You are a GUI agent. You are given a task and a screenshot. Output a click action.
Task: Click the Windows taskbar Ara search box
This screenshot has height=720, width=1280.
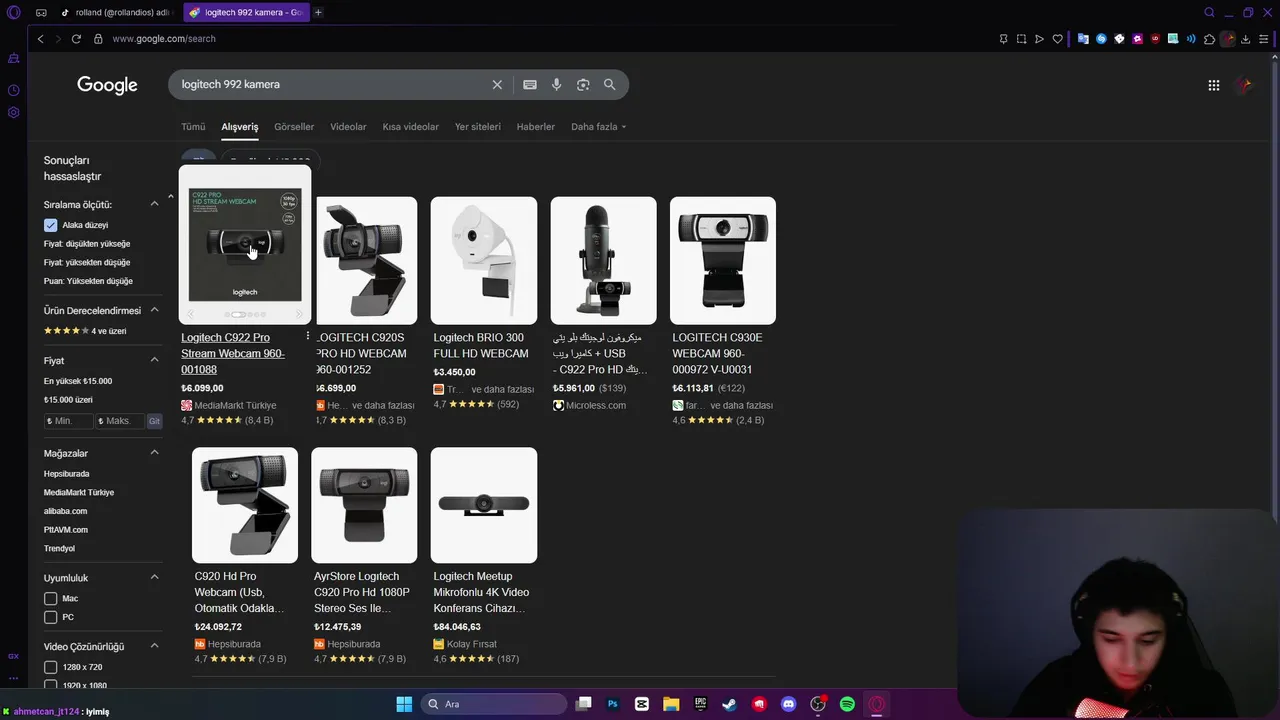point(493,704)
